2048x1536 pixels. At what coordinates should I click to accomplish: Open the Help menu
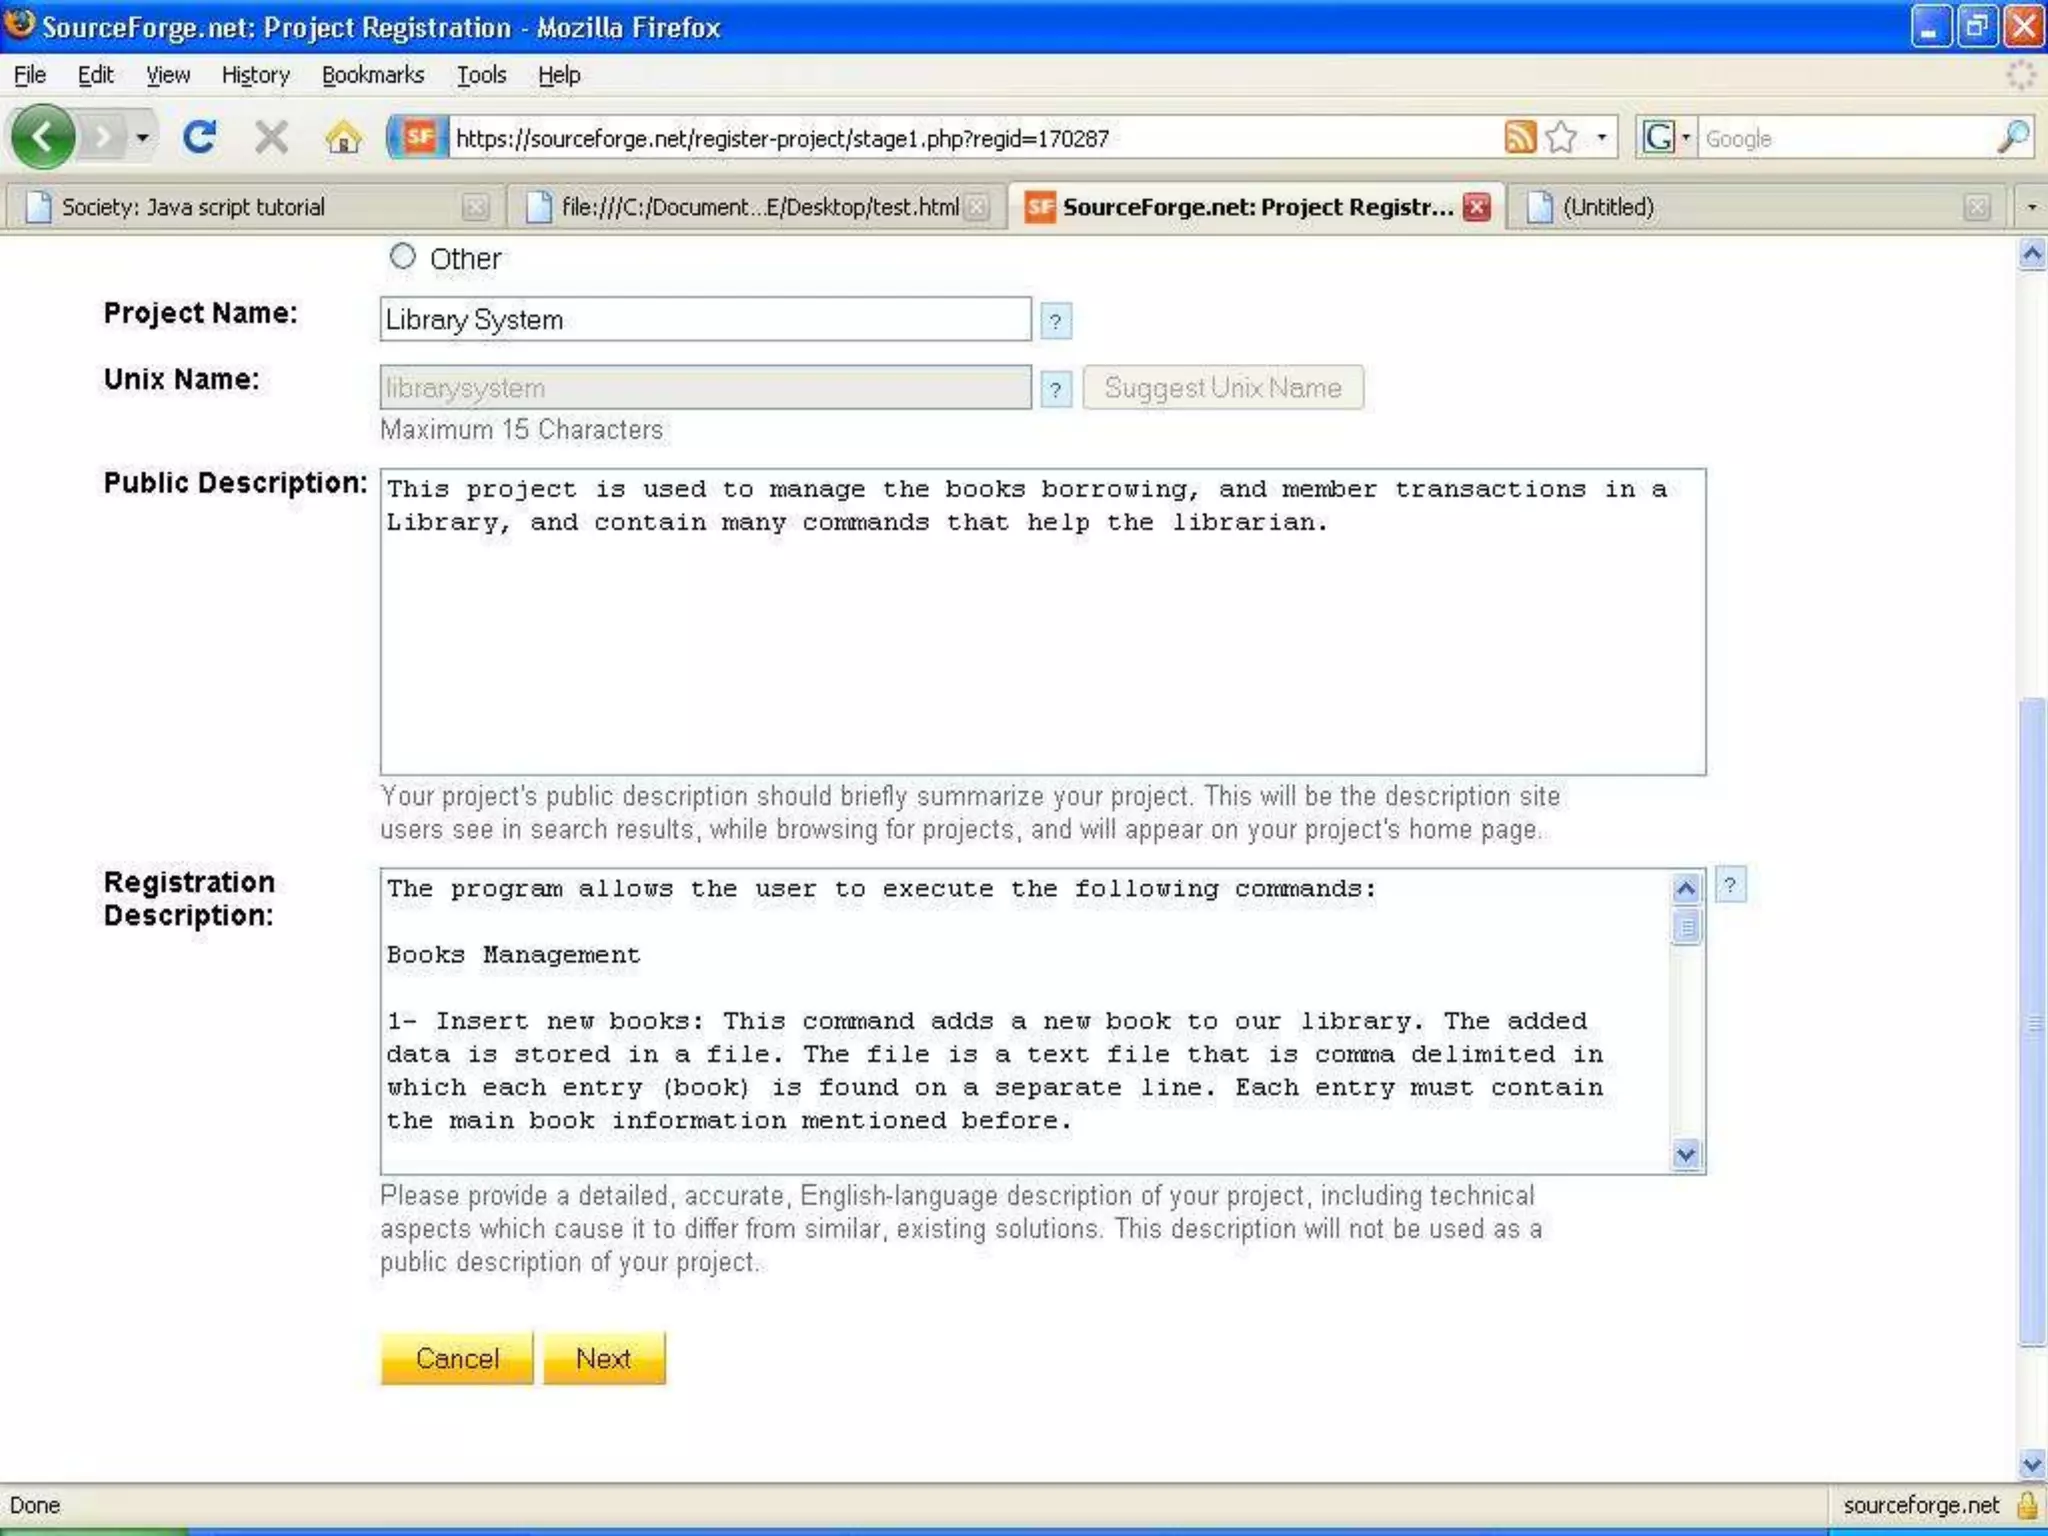coord(558,75)
